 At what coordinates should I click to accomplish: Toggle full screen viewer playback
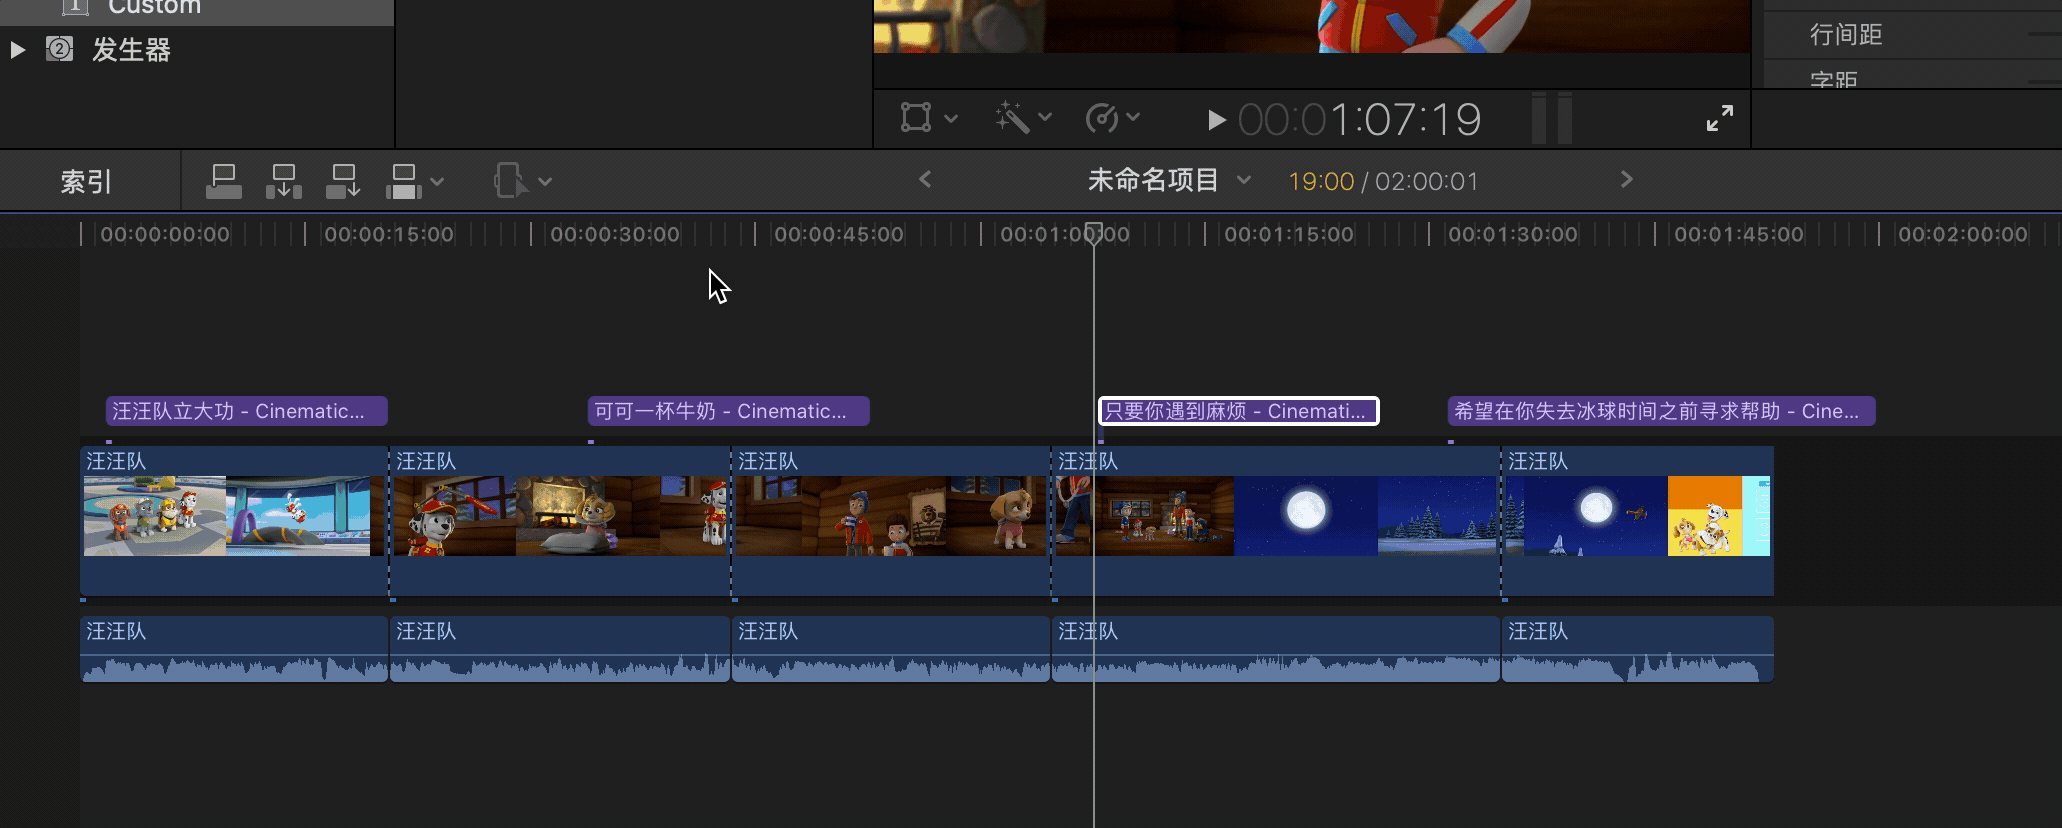[x=1720, y=118]
